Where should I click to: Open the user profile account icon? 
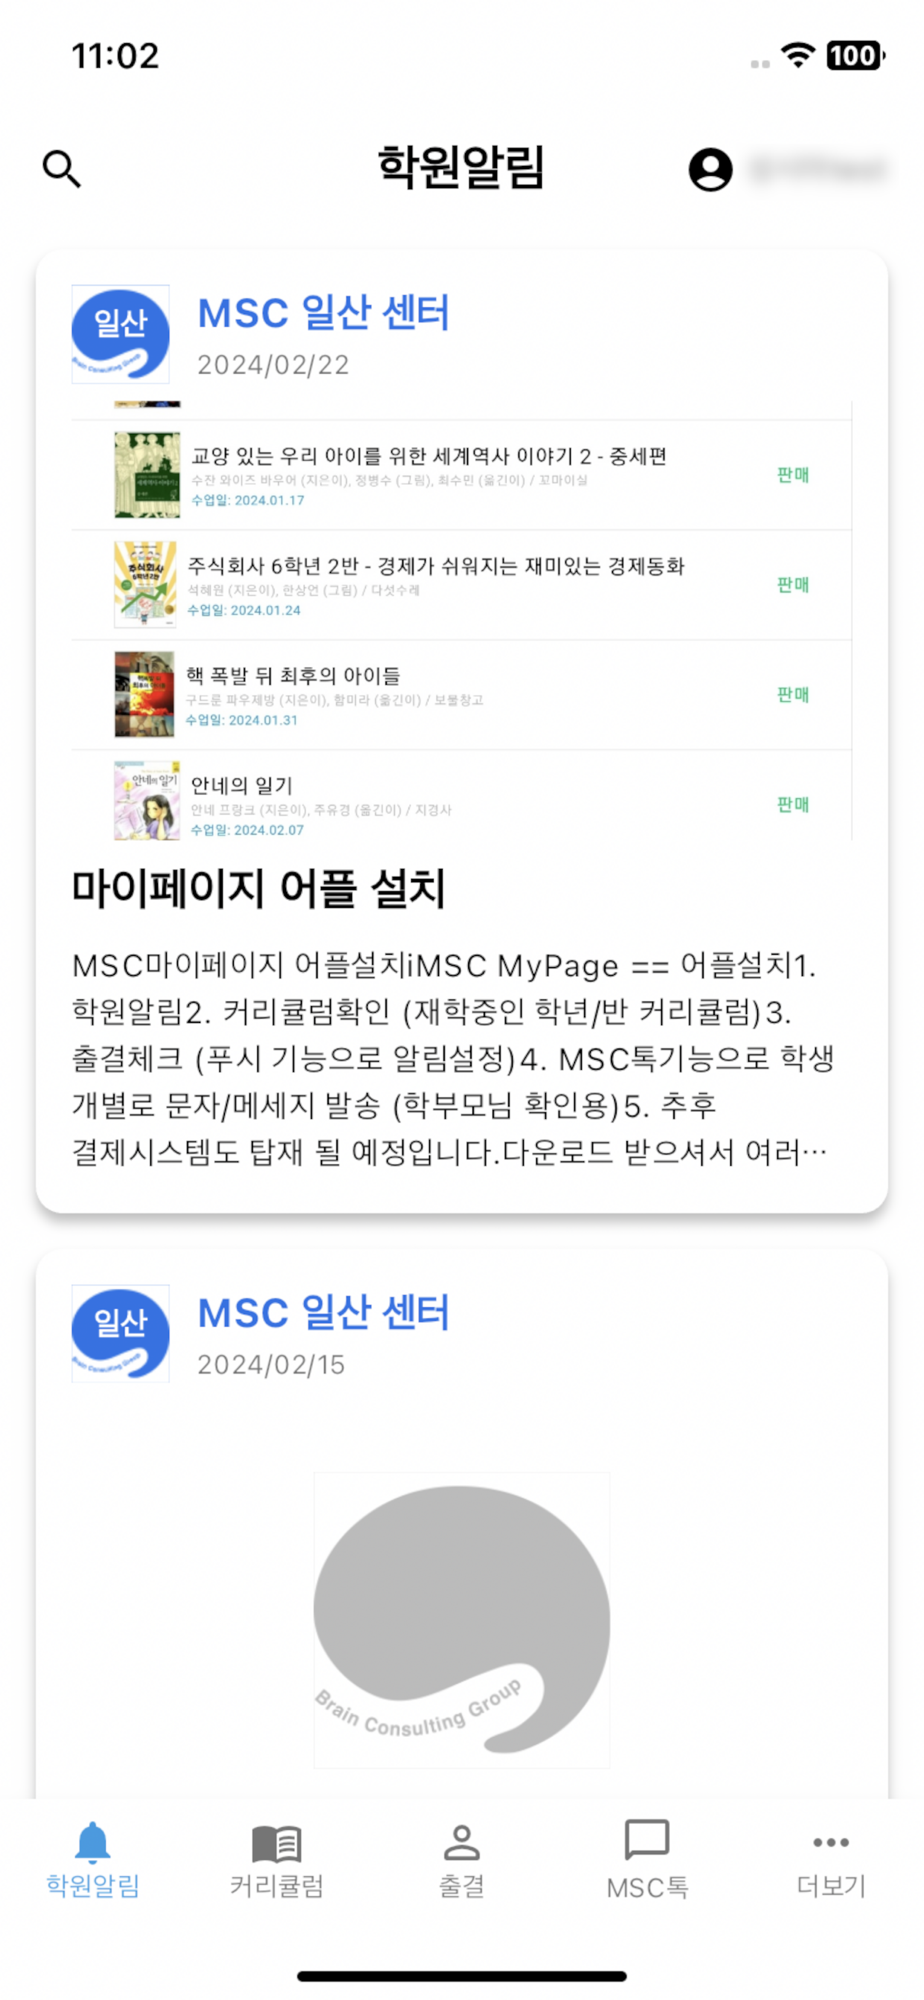710,169
